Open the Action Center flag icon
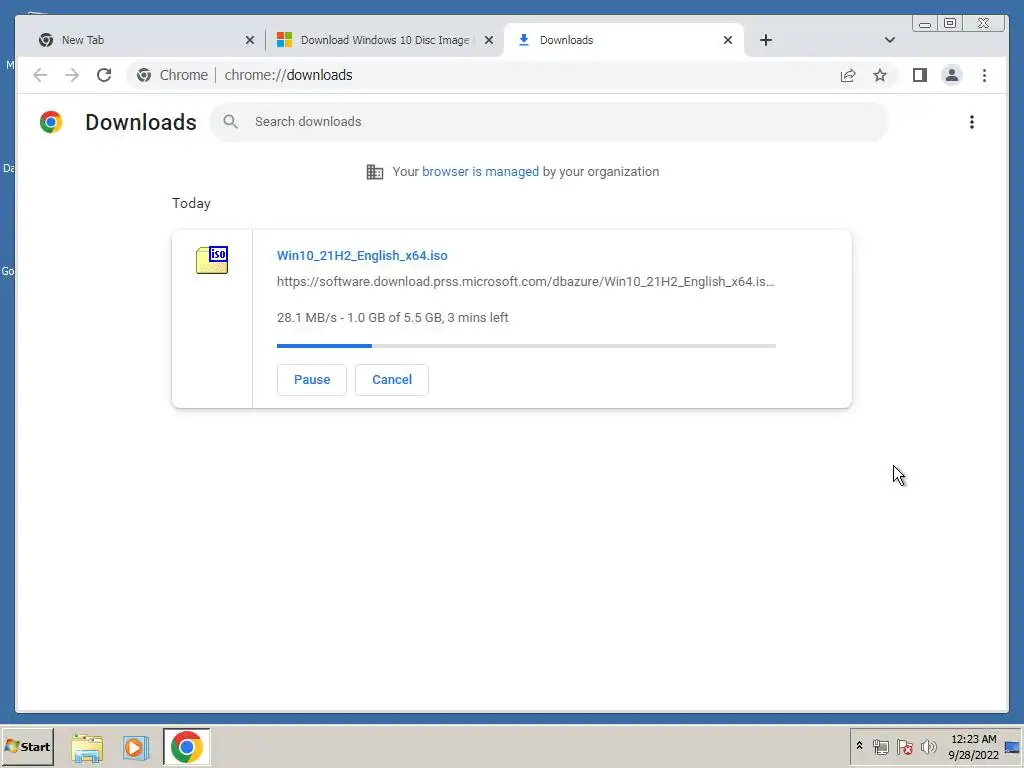Screen dimensions: 1024x768 coord(904,746)
